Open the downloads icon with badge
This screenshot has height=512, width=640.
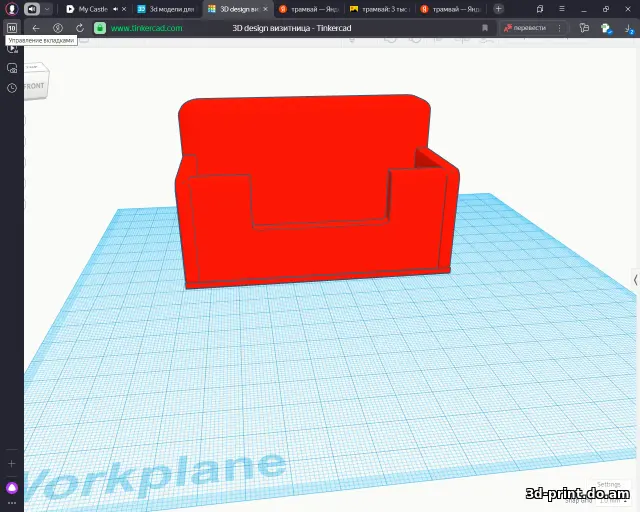pyautogui.click(x=629, y=28)
